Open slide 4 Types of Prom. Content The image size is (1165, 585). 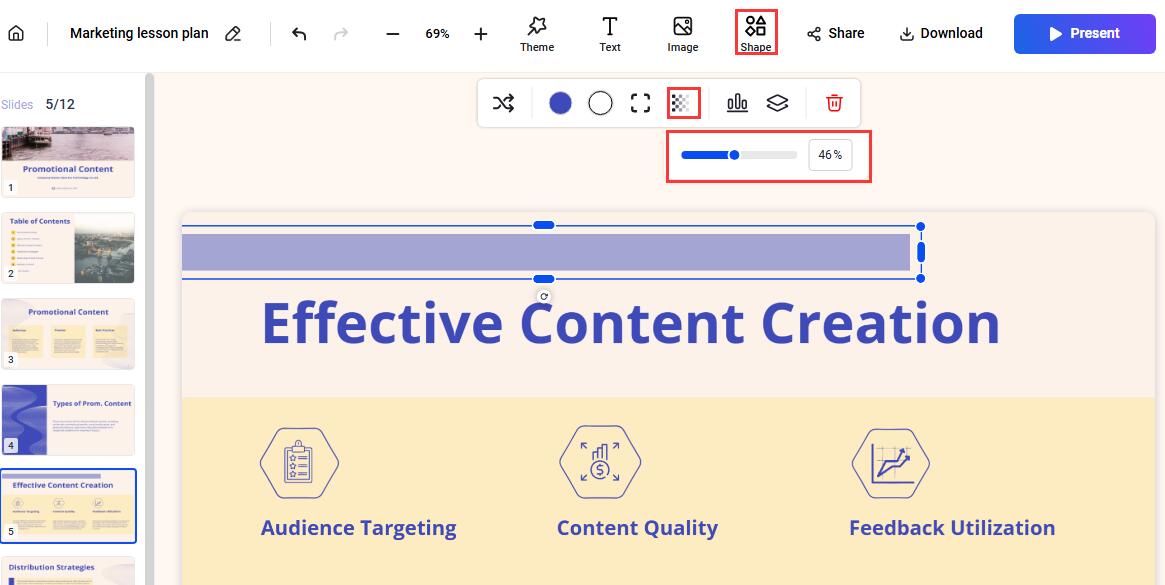coord(68,420)
